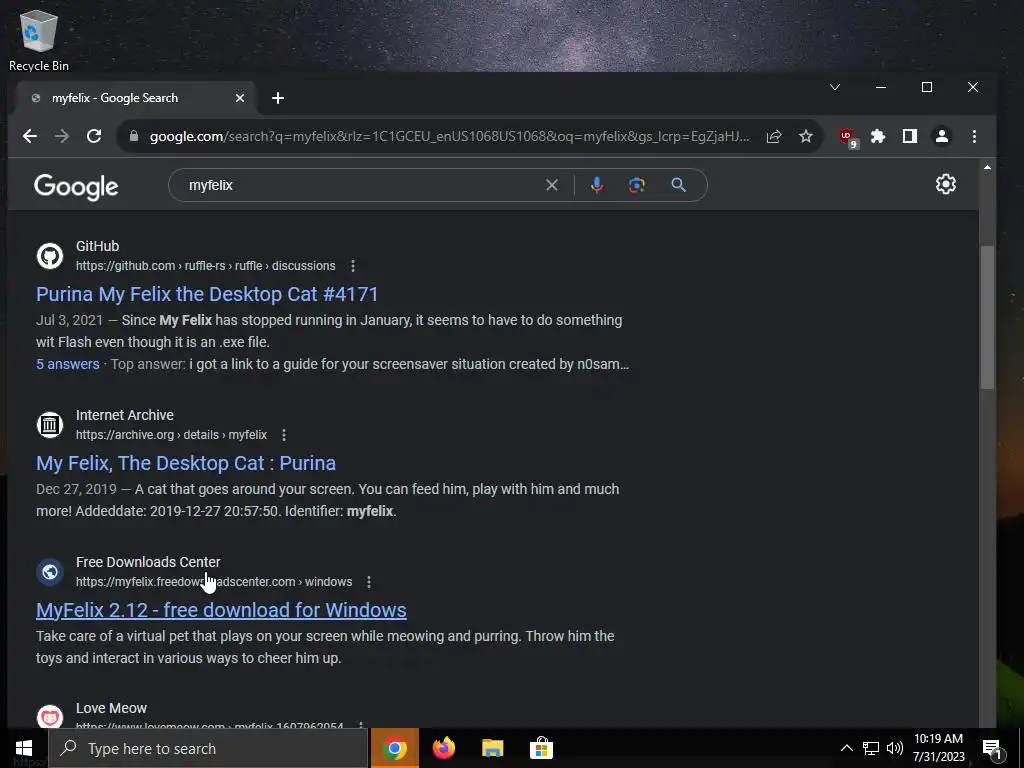
Task: Click the archive.org details myfelix URL
Action: point(171,435)
